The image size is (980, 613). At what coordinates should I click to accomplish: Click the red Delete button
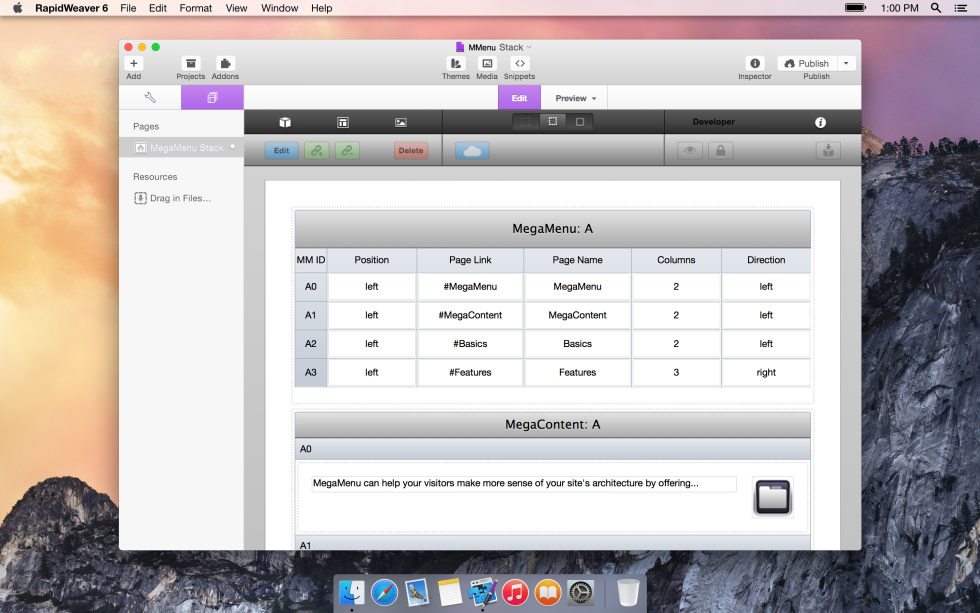411,151
